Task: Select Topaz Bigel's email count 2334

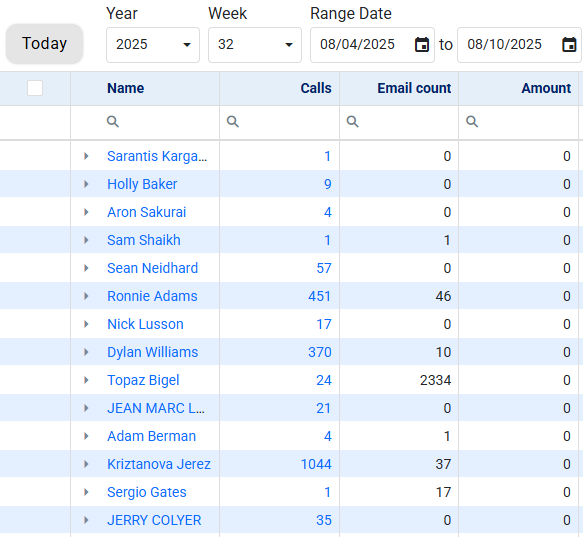Action: click(x=435, y=380)
